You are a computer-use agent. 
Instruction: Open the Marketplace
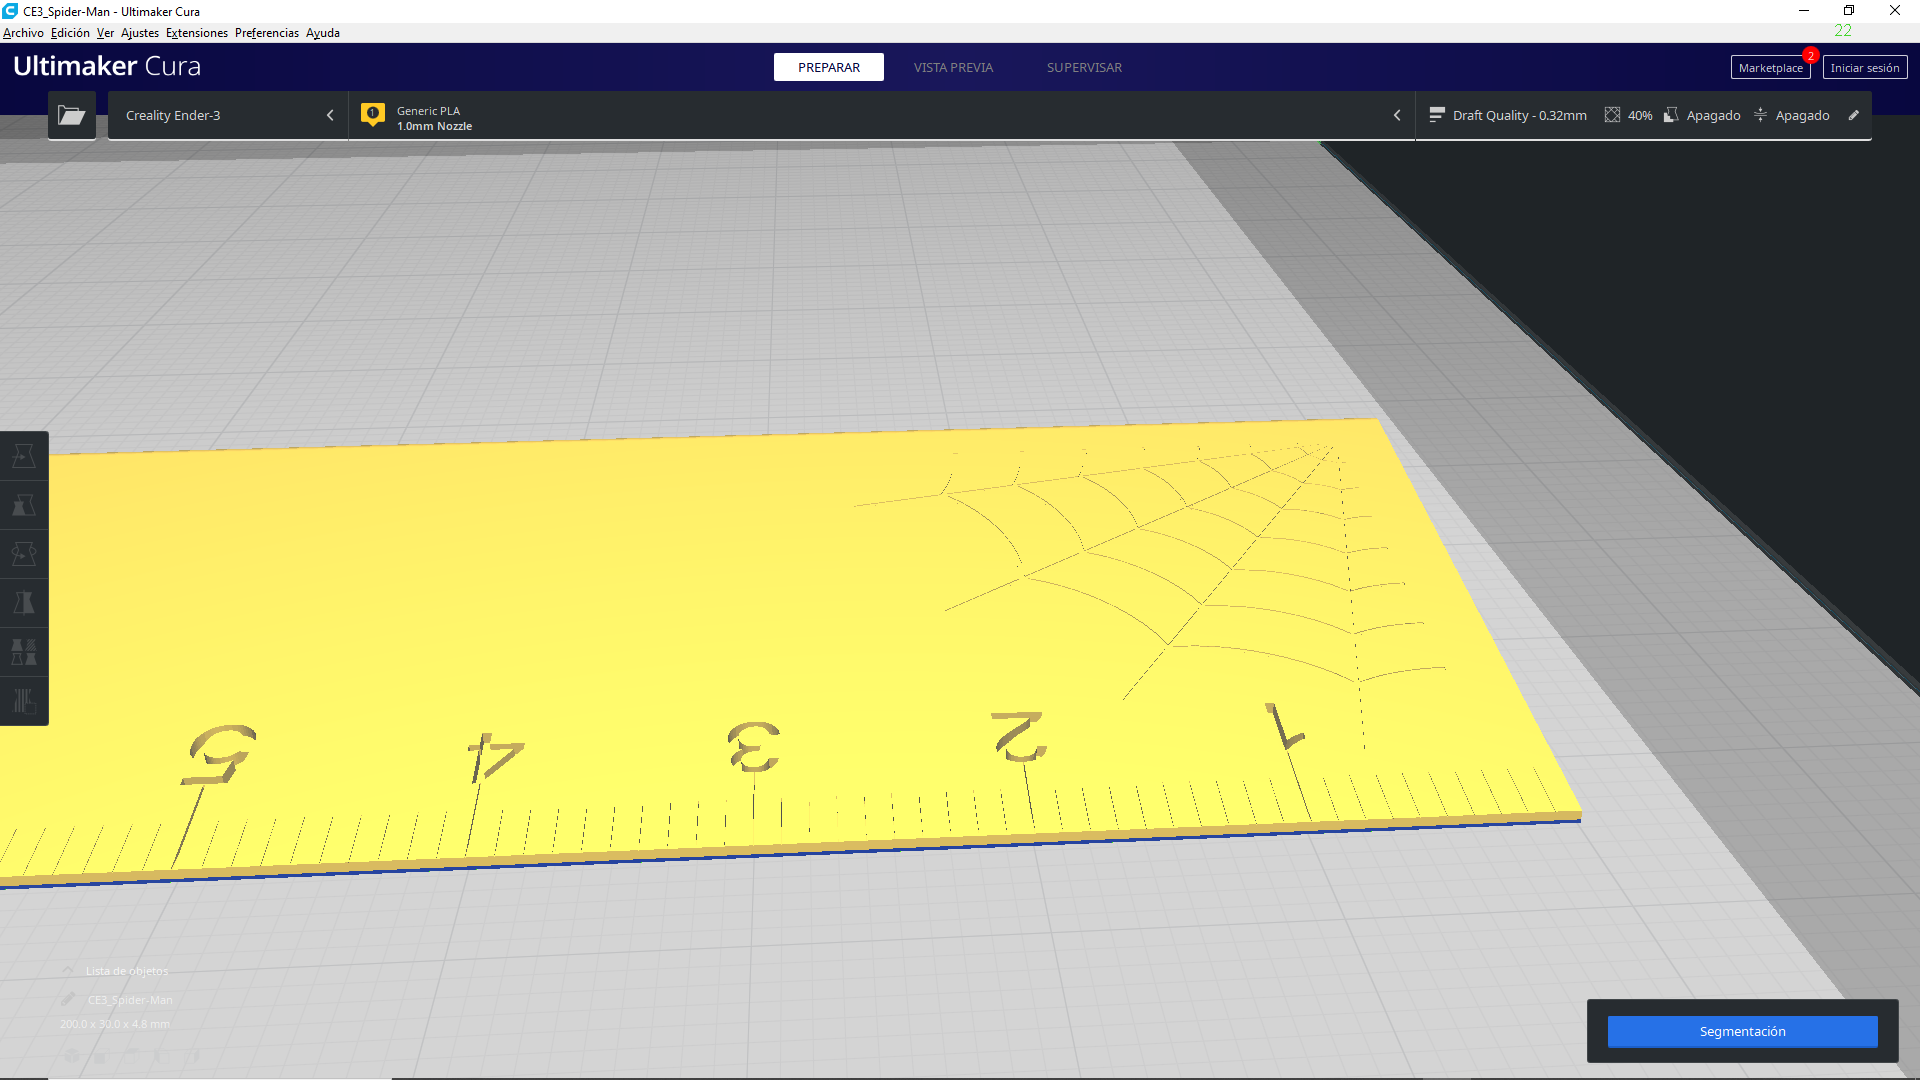[x=1770, y=66]
